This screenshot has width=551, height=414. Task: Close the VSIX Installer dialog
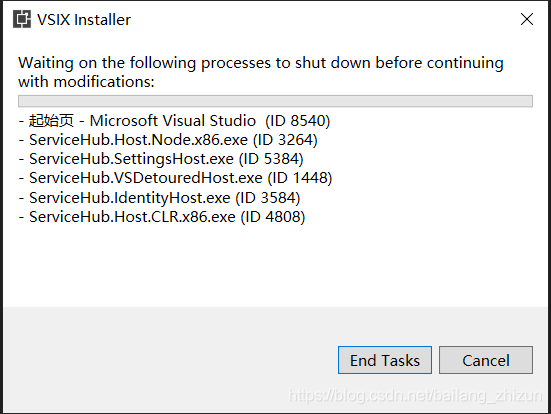[x=527, y=19]
